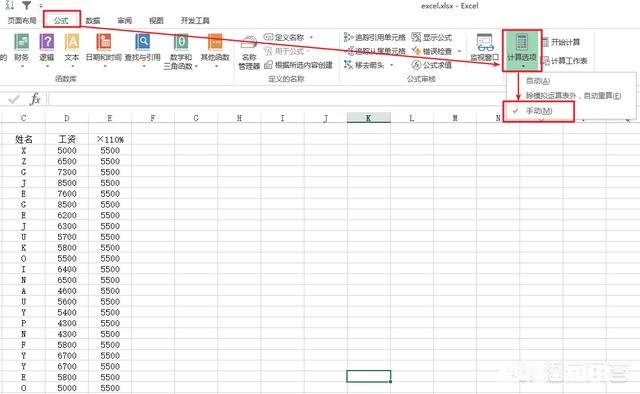Click the outlined active cell in column K
The height and width of the screenshot is (394, 640).
click(x=369, y=376)
